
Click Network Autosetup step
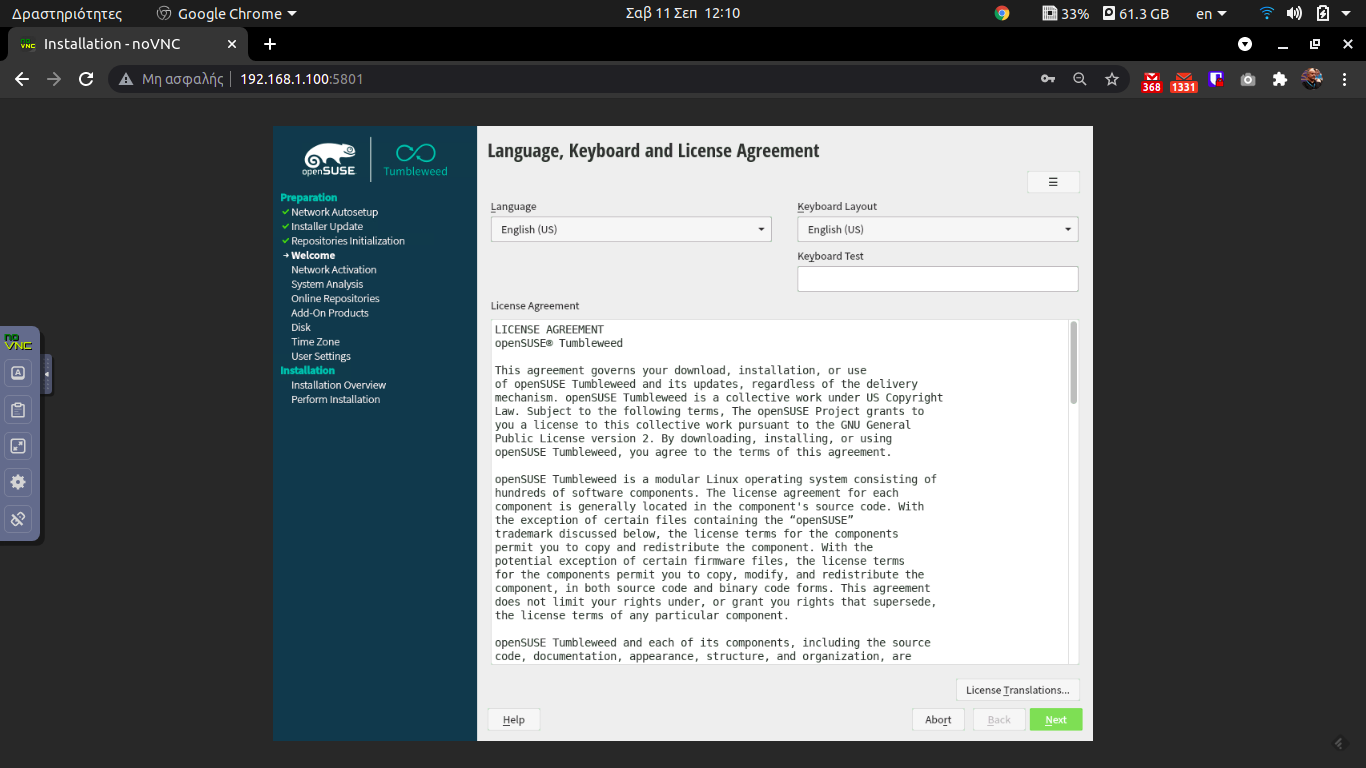pyautogui.click(x=335, y=212)
